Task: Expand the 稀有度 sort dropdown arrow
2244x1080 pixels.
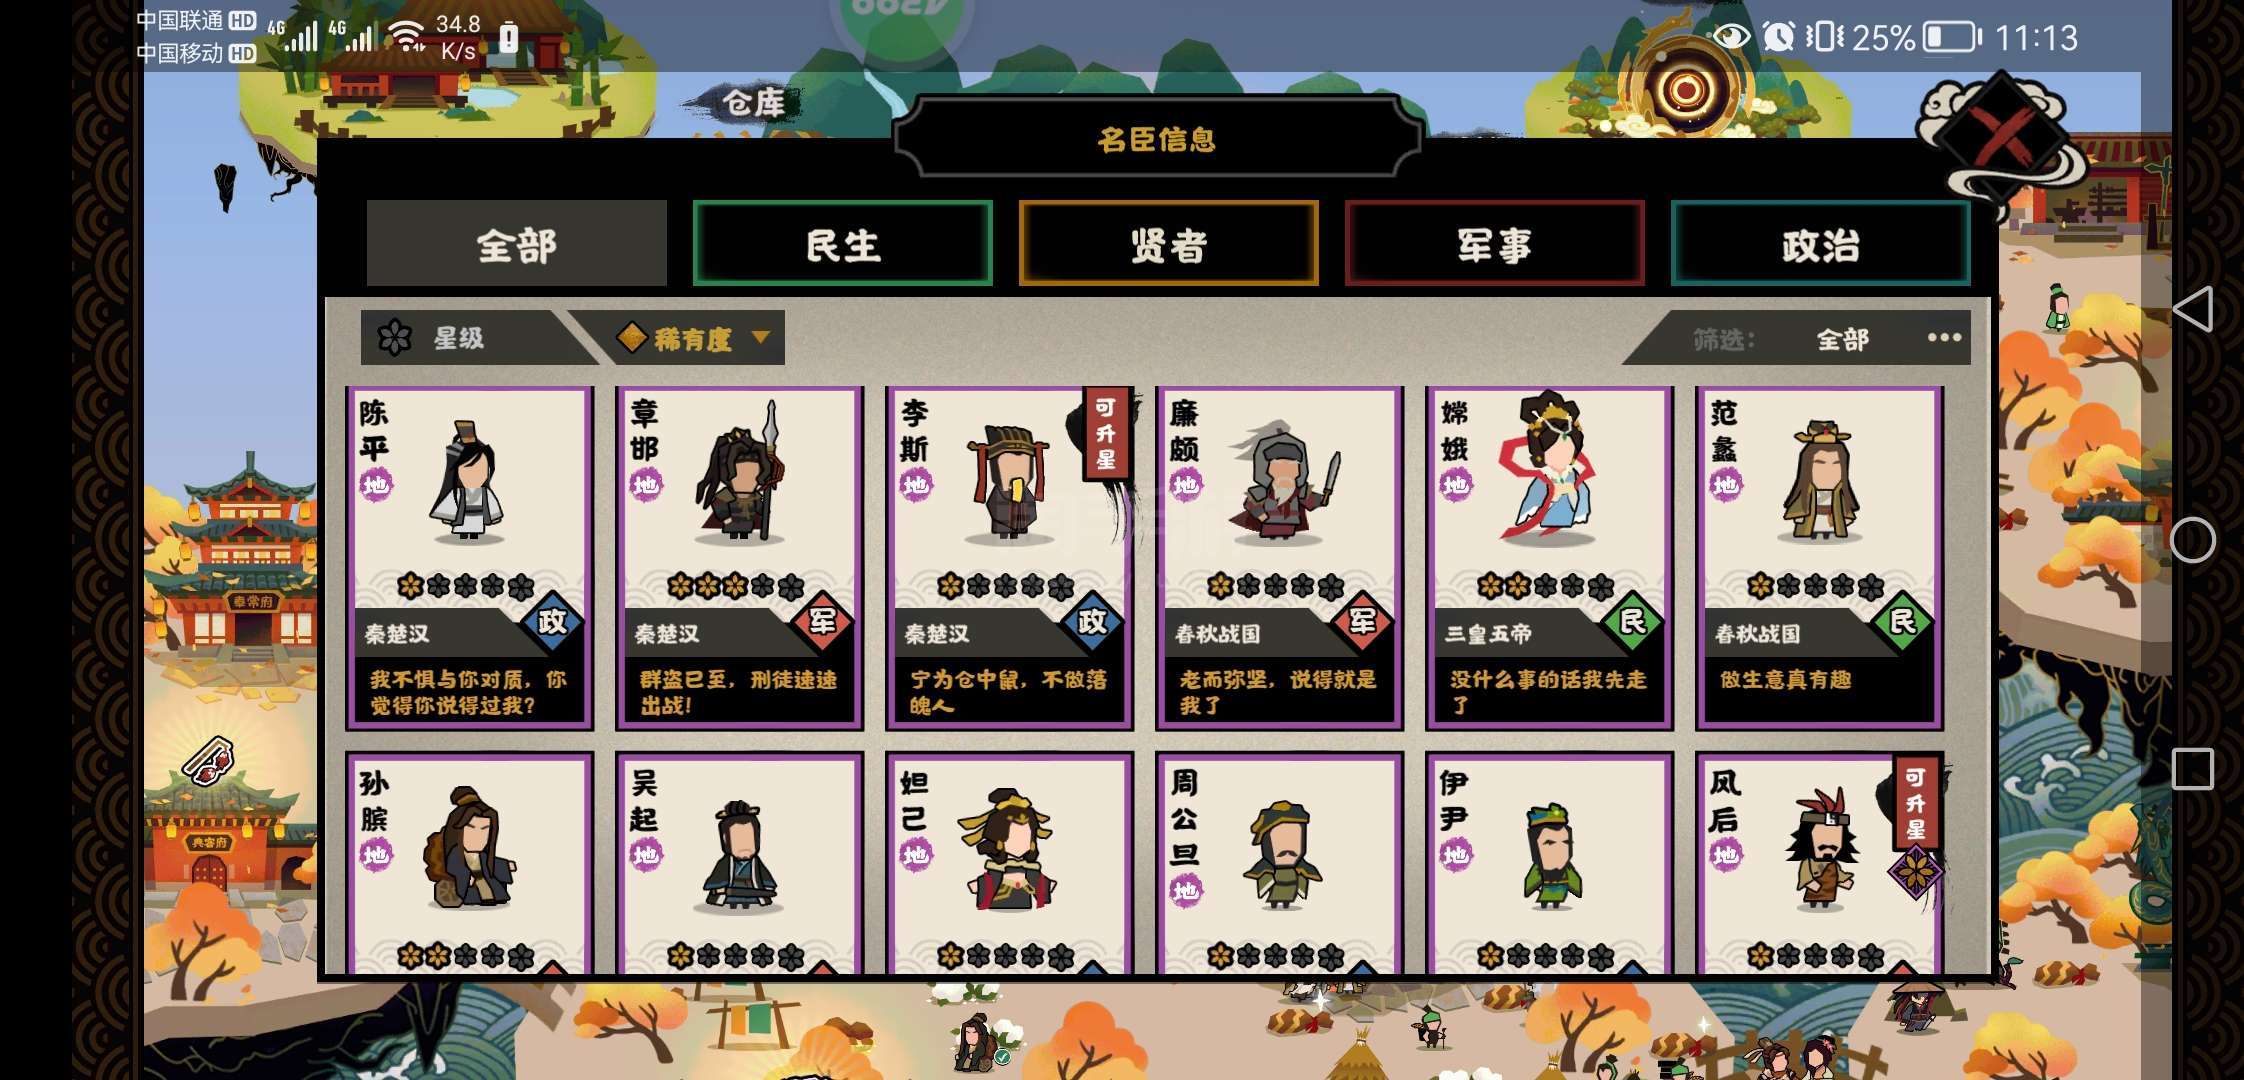Action: coord(760,337)
